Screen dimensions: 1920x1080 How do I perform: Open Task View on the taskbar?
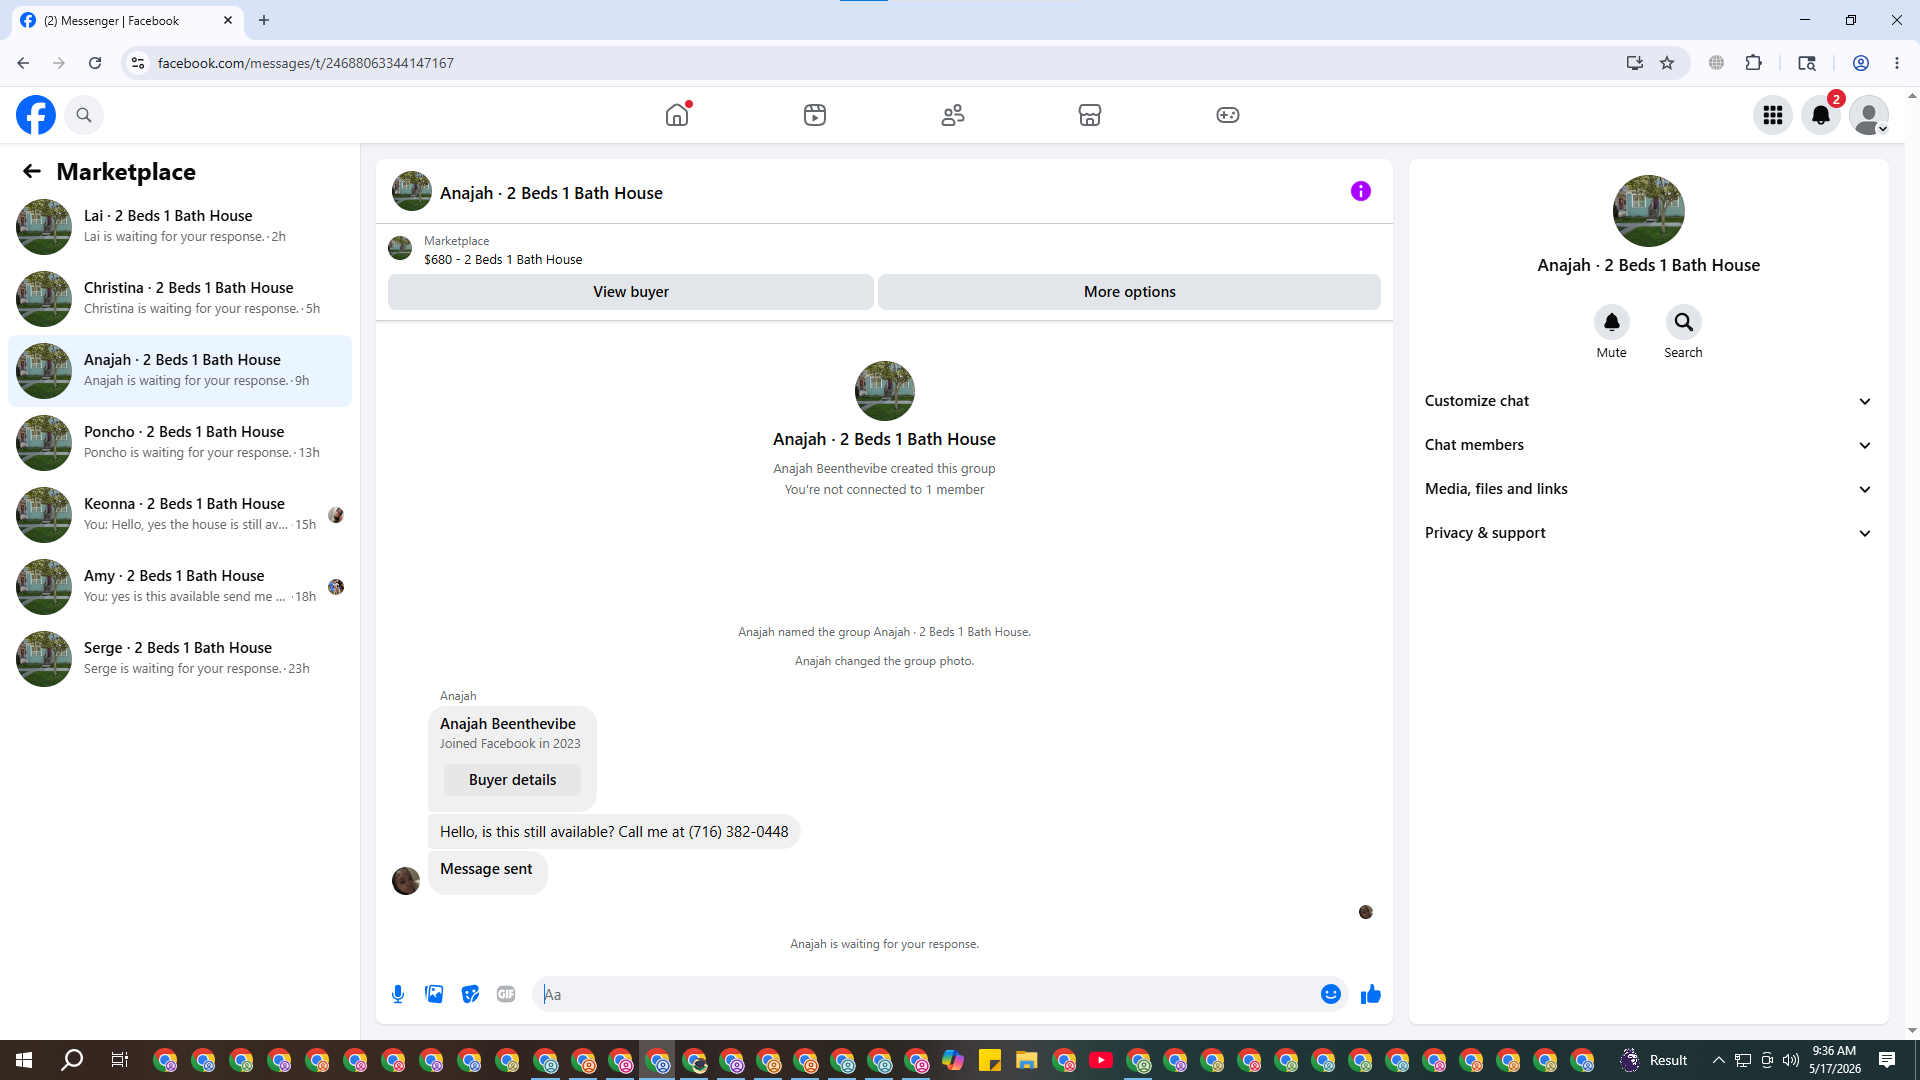pyautogui.click(x=119, y=1060)
